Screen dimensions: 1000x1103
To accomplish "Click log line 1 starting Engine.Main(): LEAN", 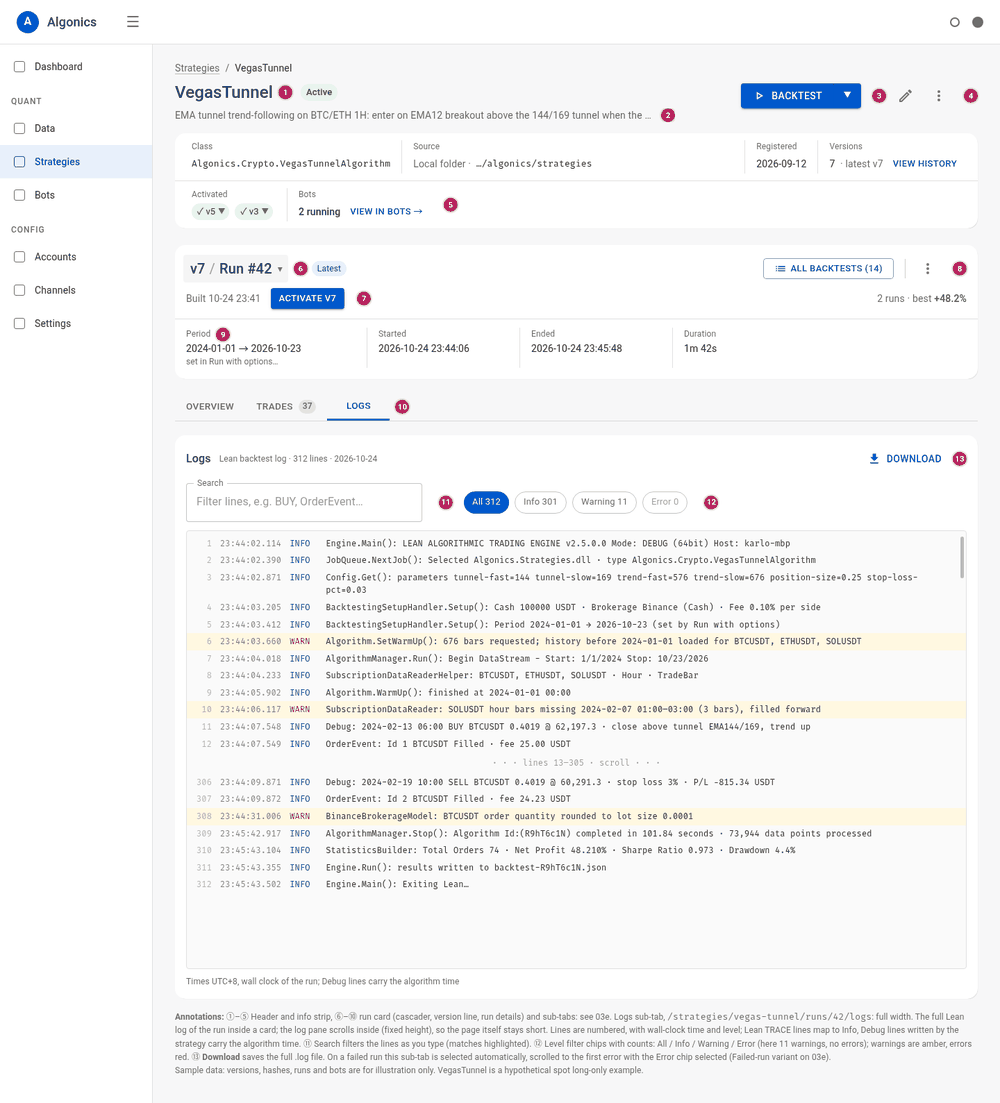I will click(x=576, y=543).
